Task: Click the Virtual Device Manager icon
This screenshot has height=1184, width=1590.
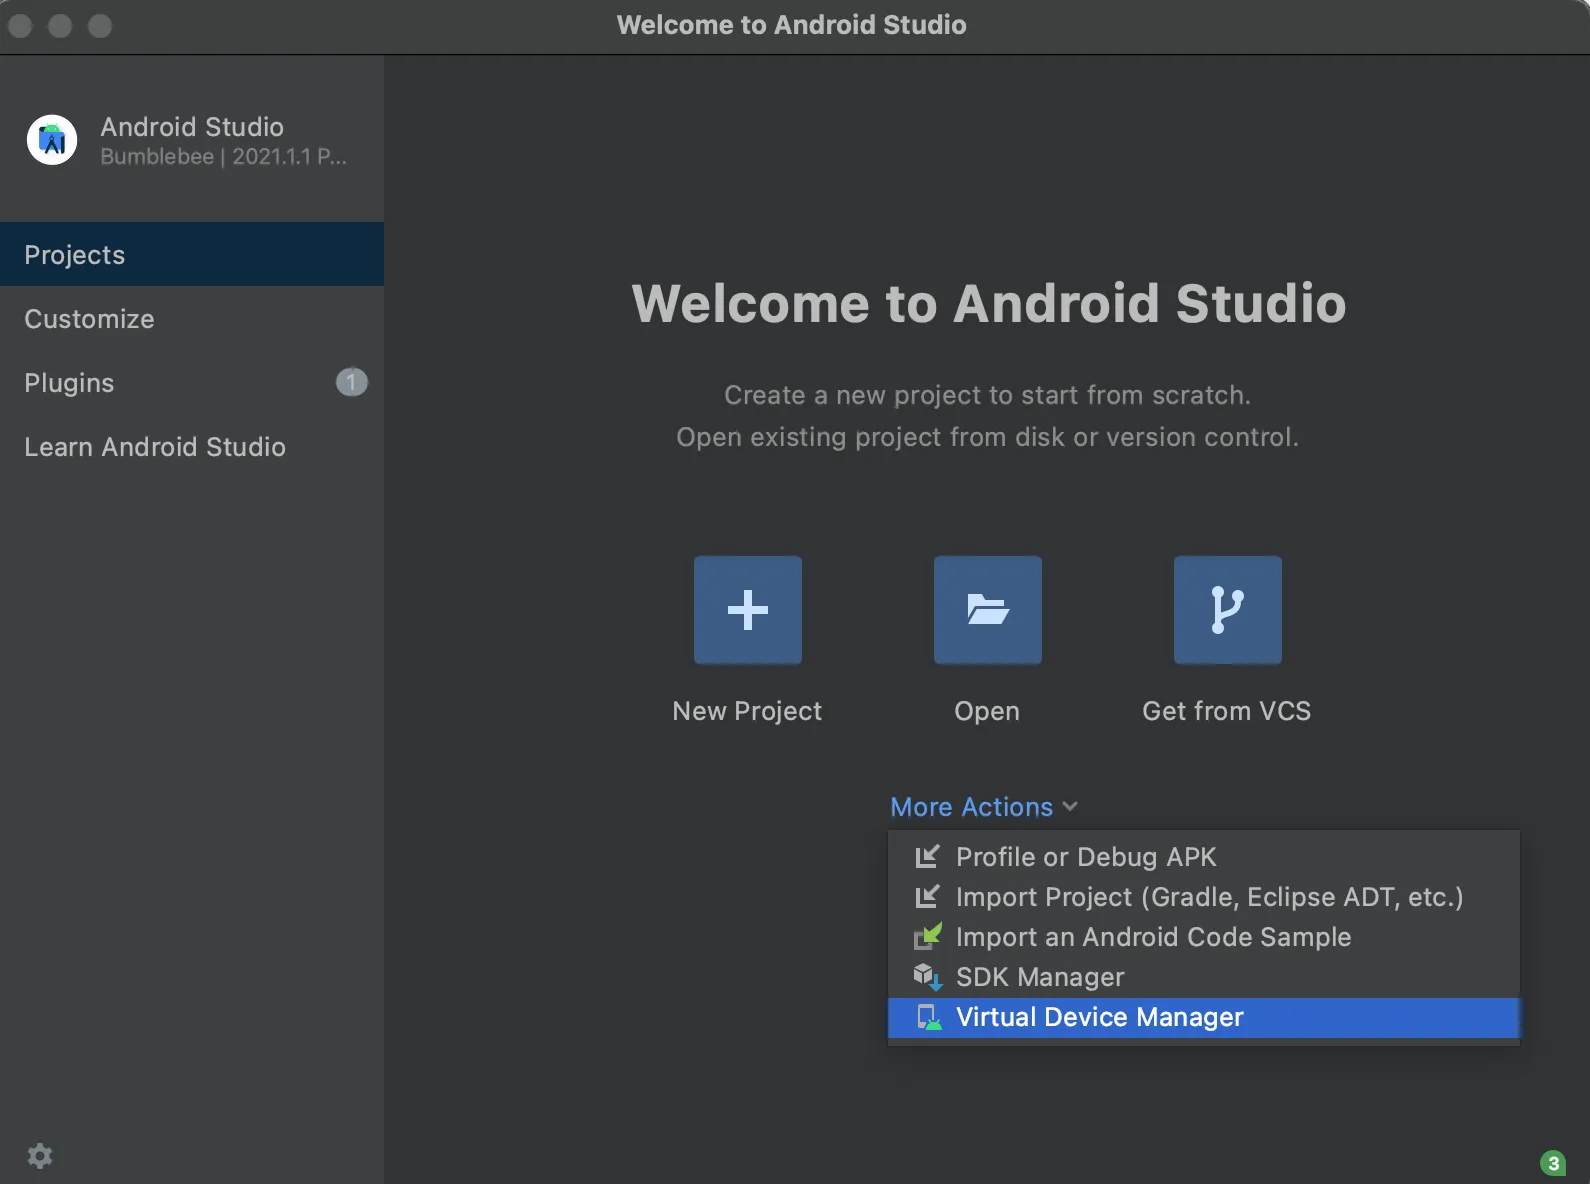Action: tap(928, 1017)
